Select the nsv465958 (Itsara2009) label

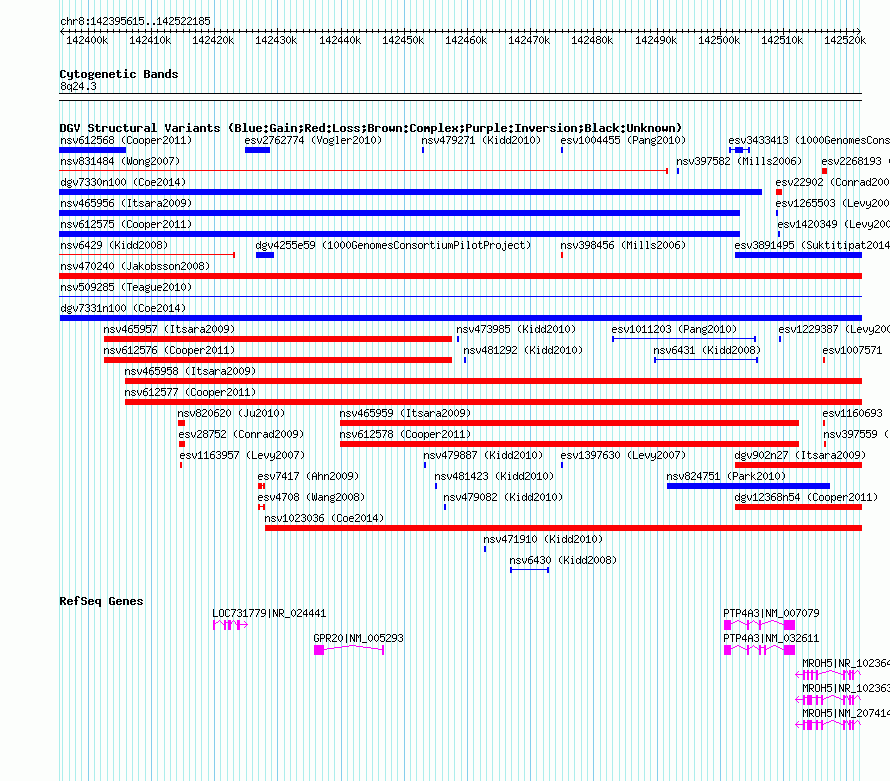190,371
